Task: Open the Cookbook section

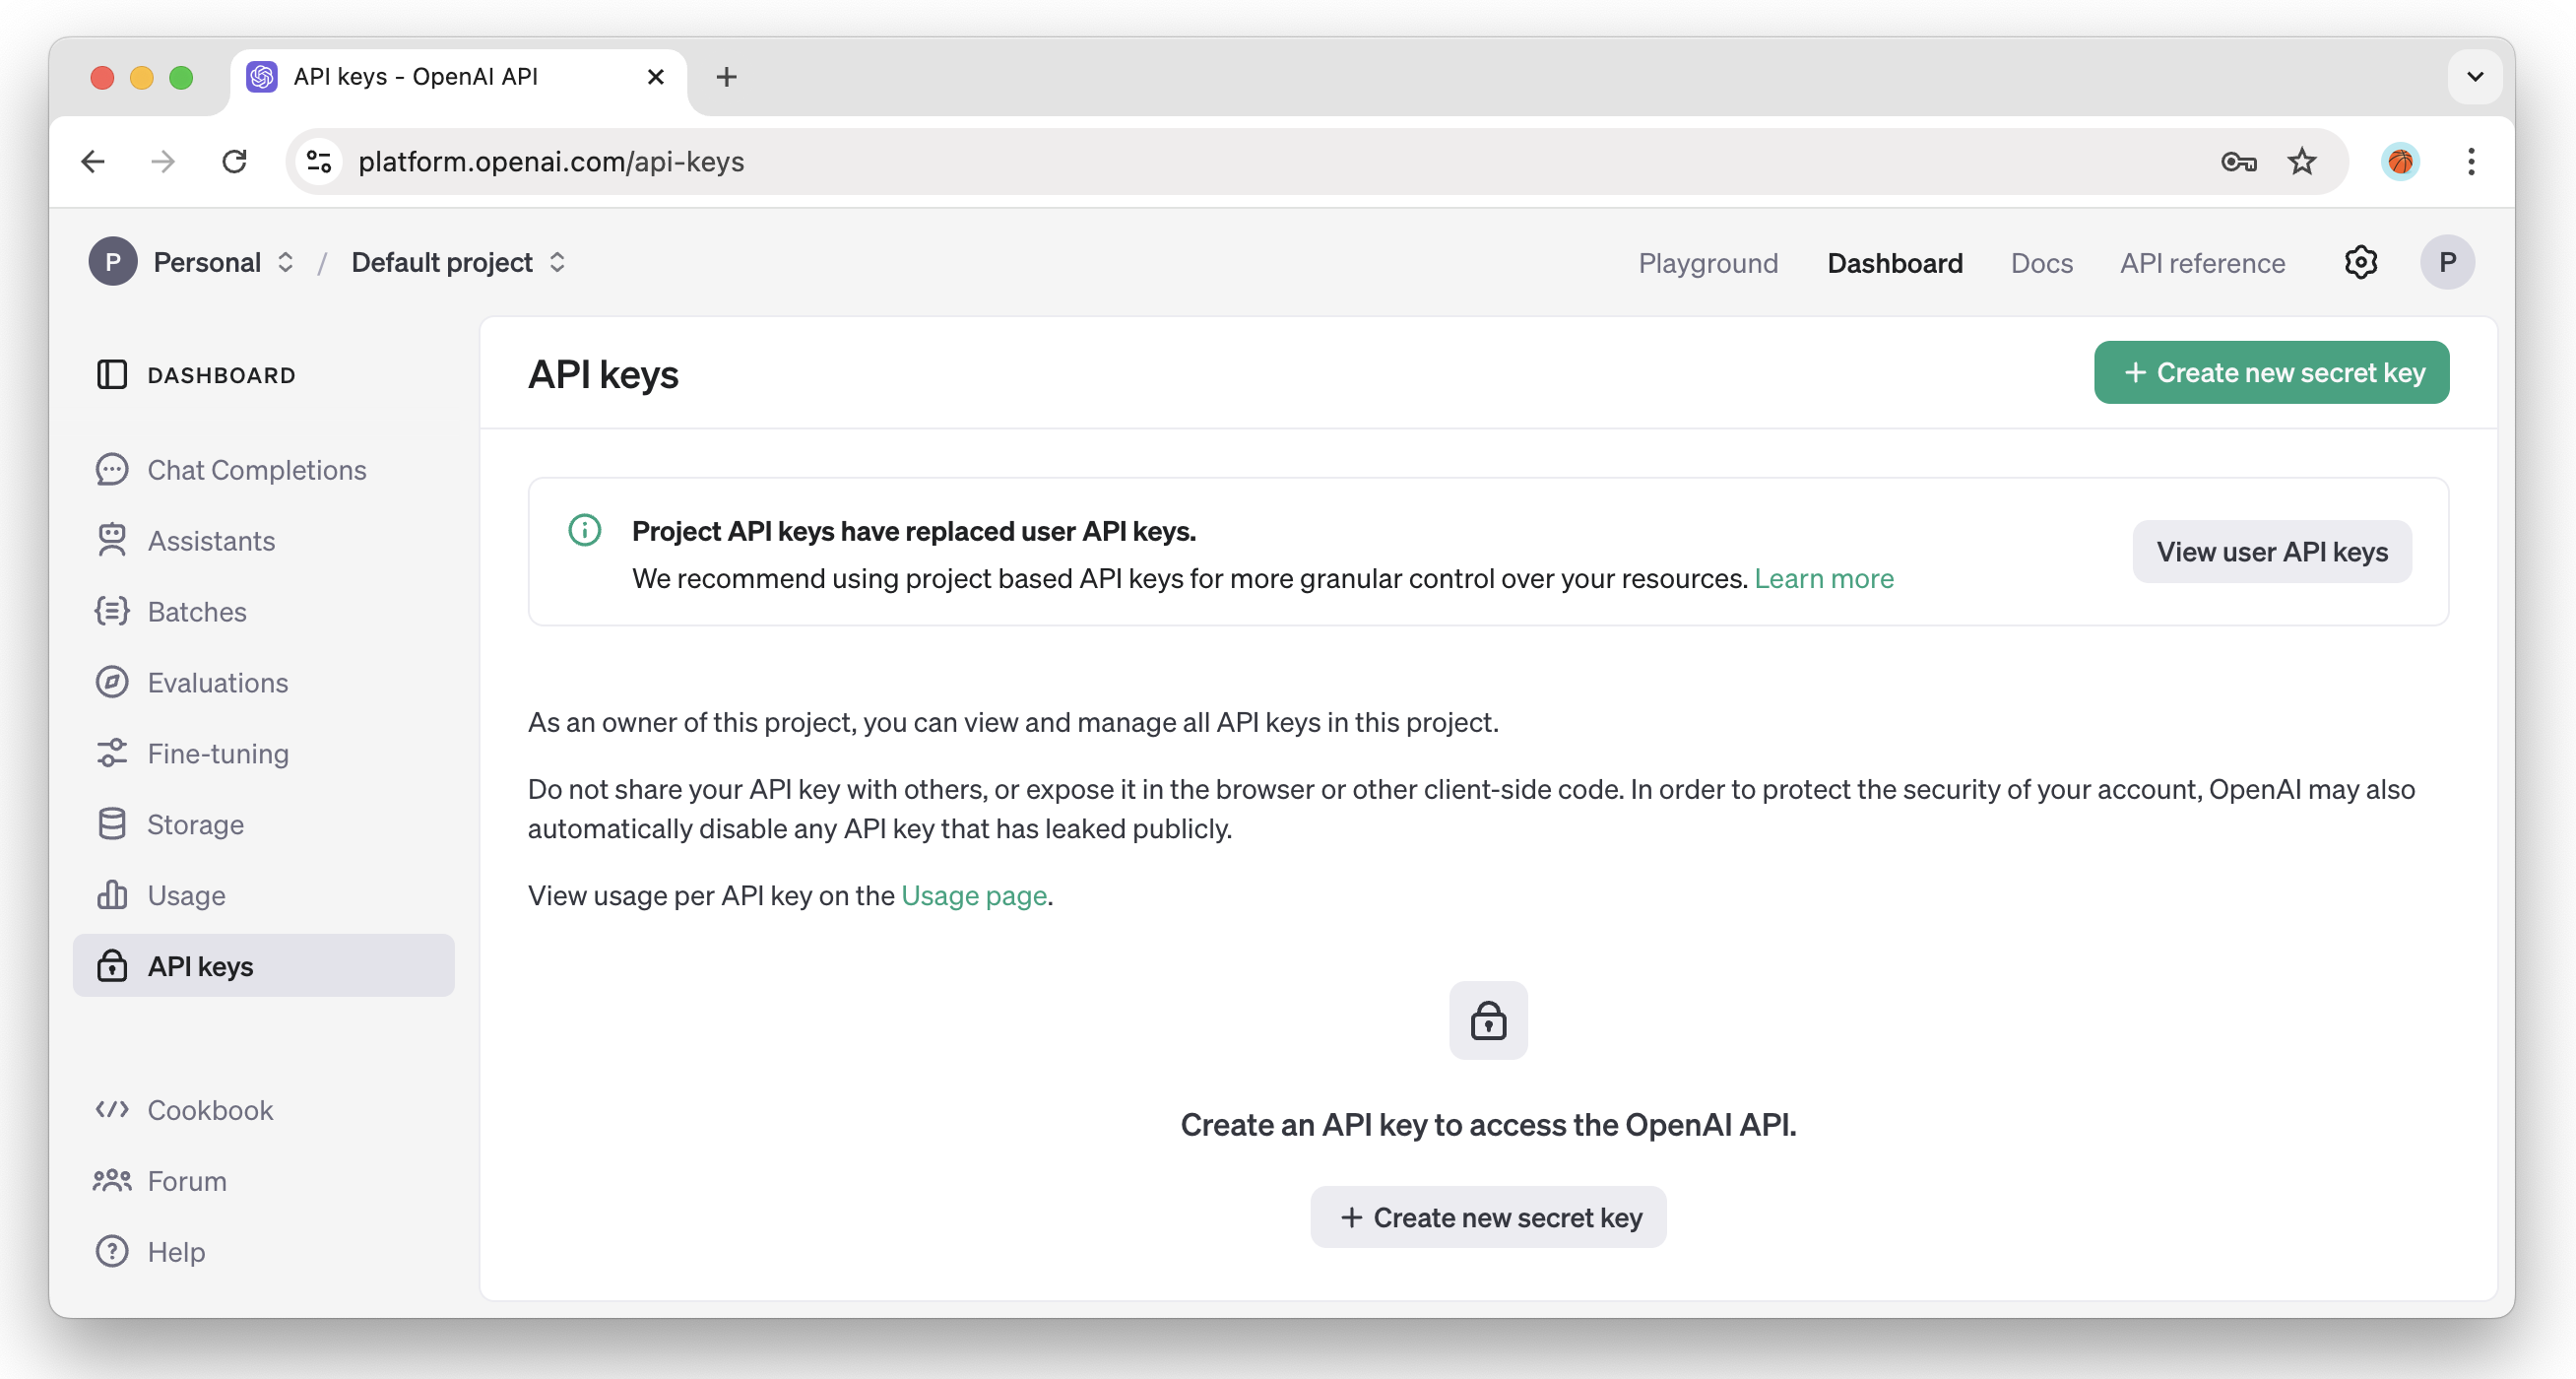Action: [210, 1109]
